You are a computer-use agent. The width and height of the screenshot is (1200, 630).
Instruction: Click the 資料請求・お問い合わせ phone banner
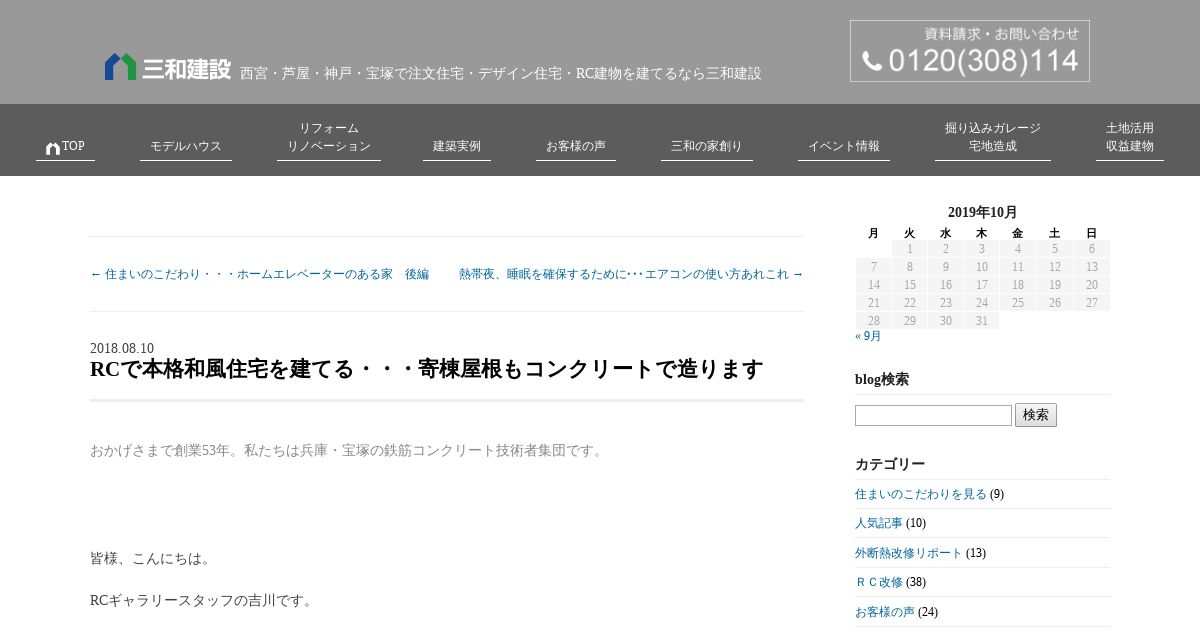pyautogui.click(x=970, y=51)
